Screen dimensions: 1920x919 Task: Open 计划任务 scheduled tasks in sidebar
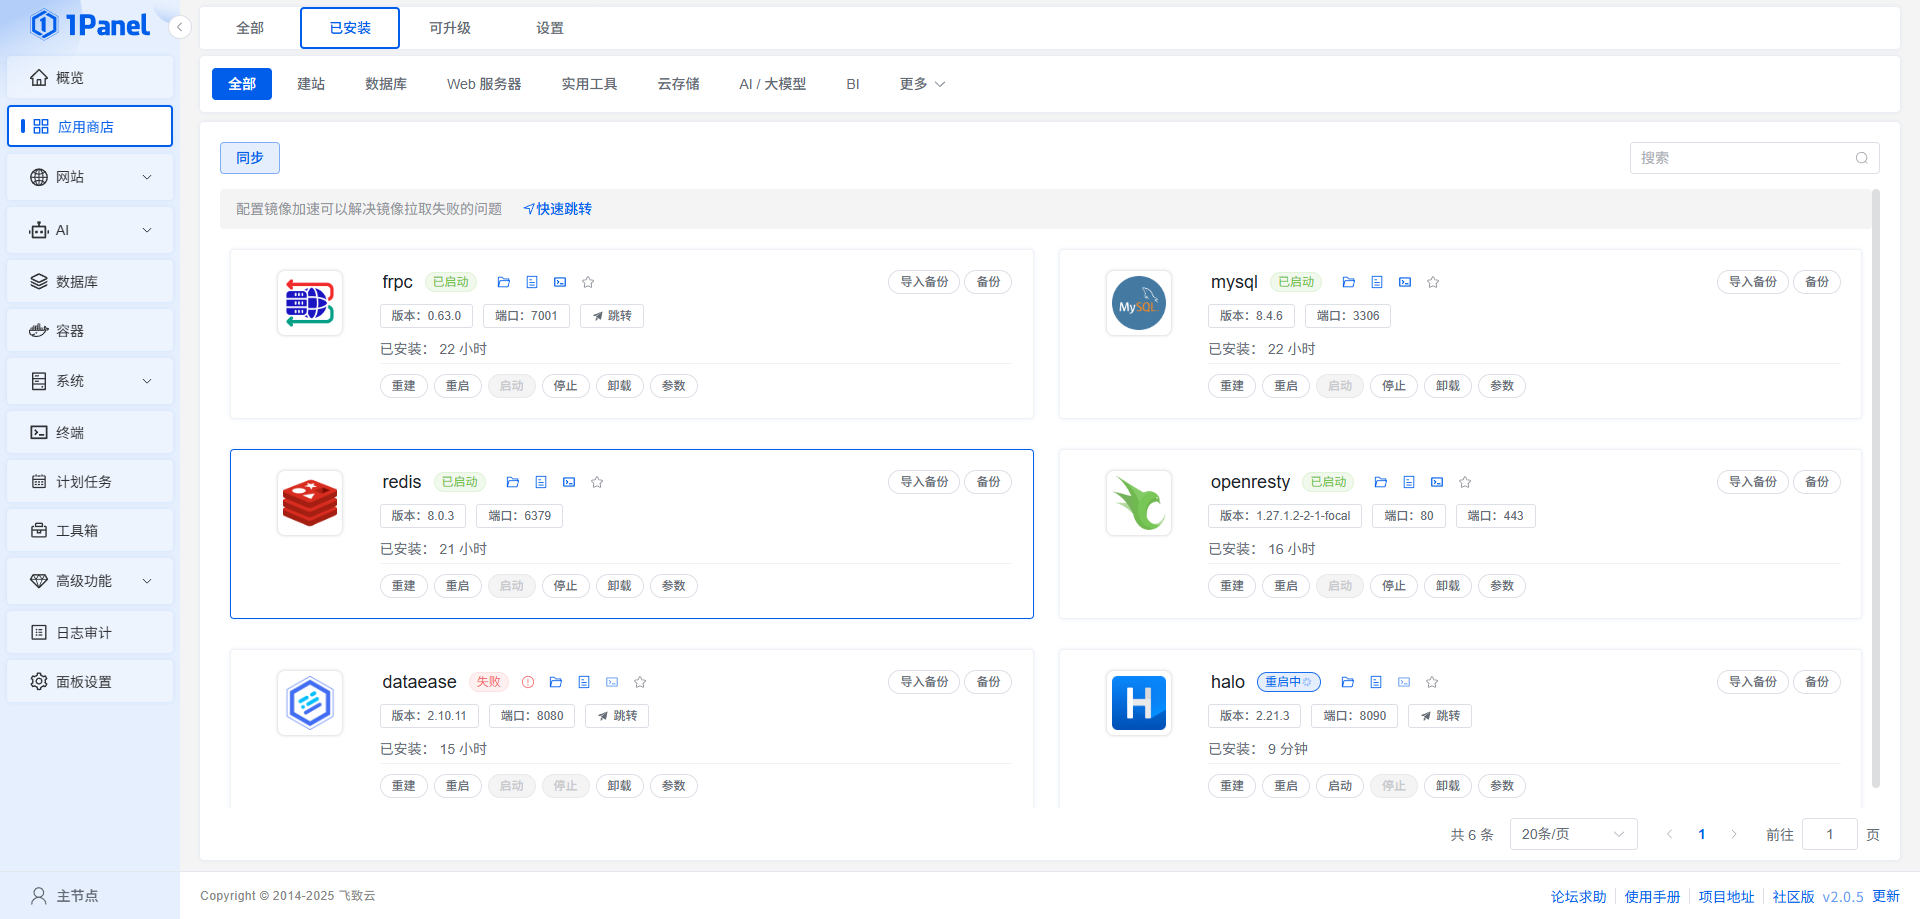pos(90,482)
